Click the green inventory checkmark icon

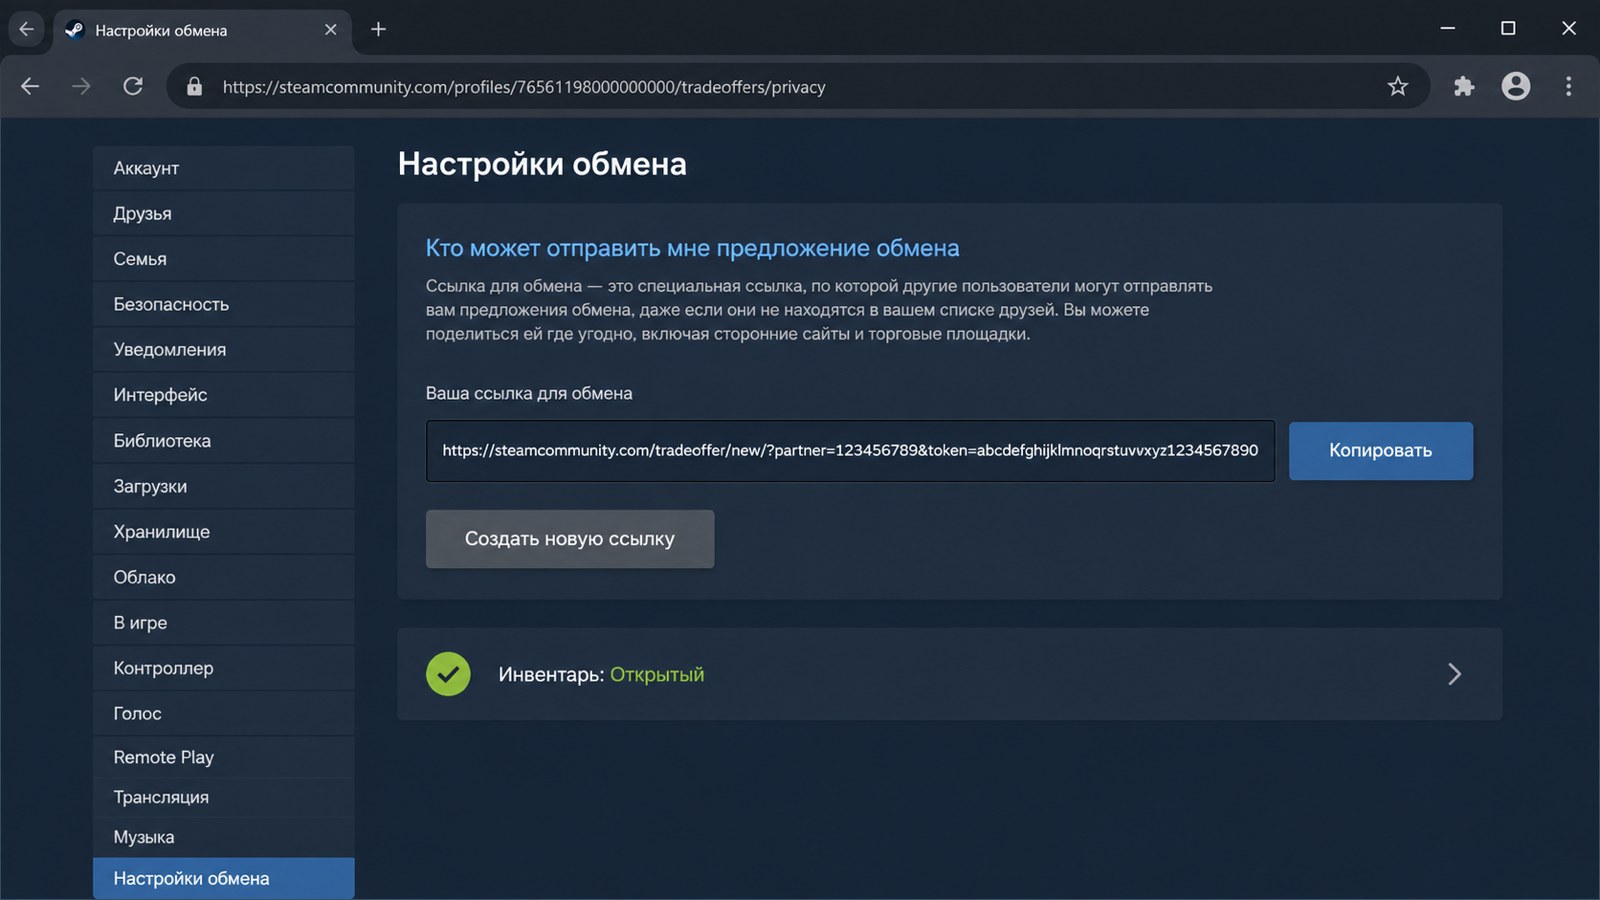point(448,674)
